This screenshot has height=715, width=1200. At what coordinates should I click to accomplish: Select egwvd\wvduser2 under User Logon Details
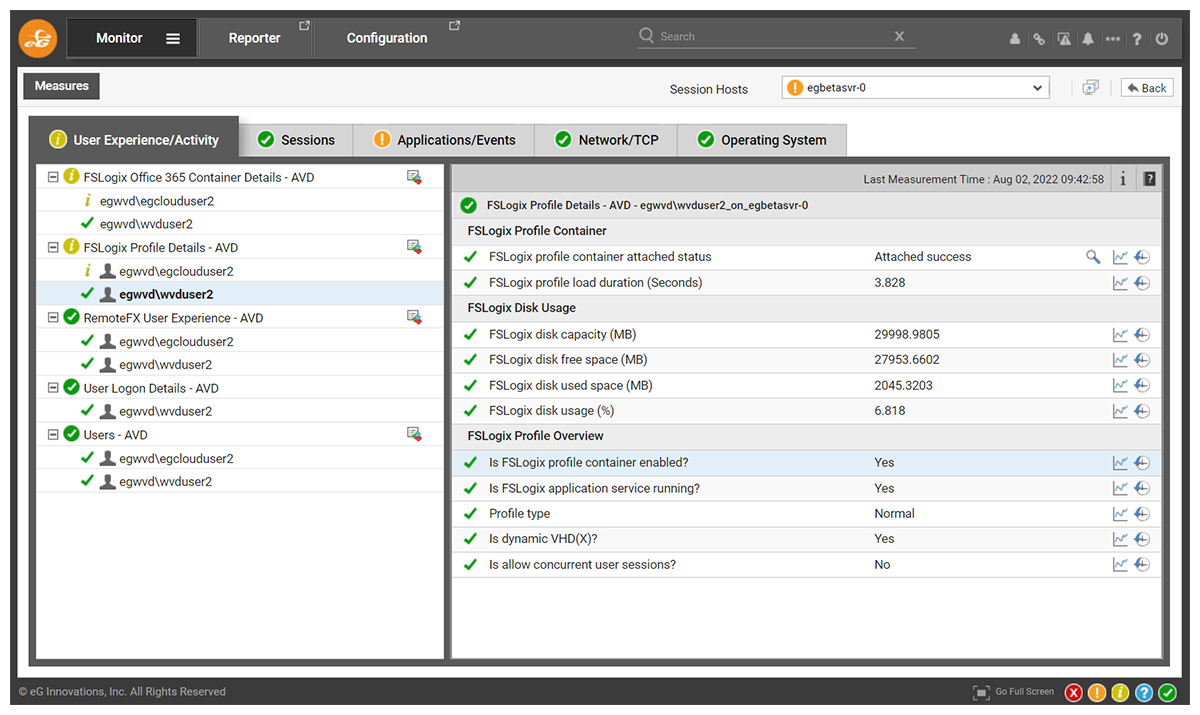click(165, 411)
